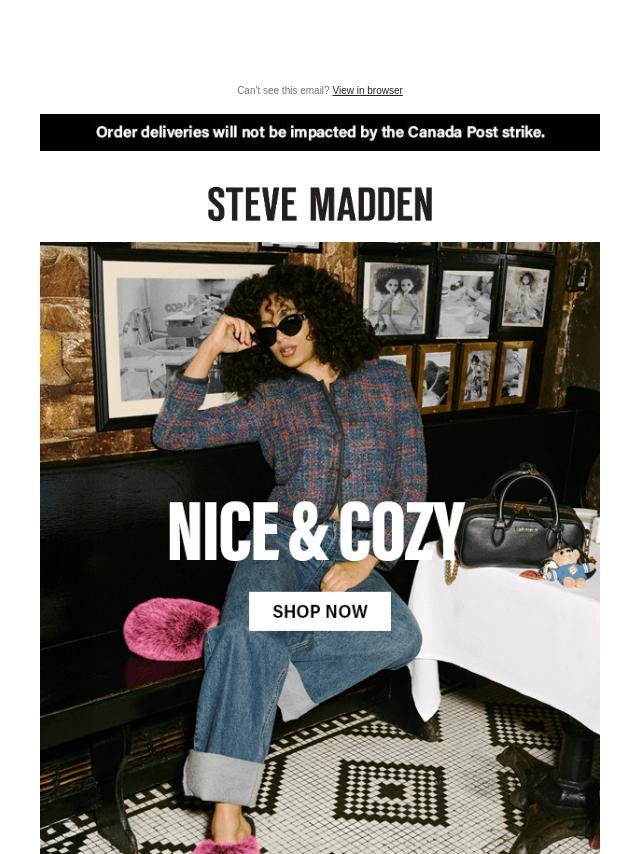Click the handbag's gold chain strap
640x854 pixels.
(x=450, y=566)
